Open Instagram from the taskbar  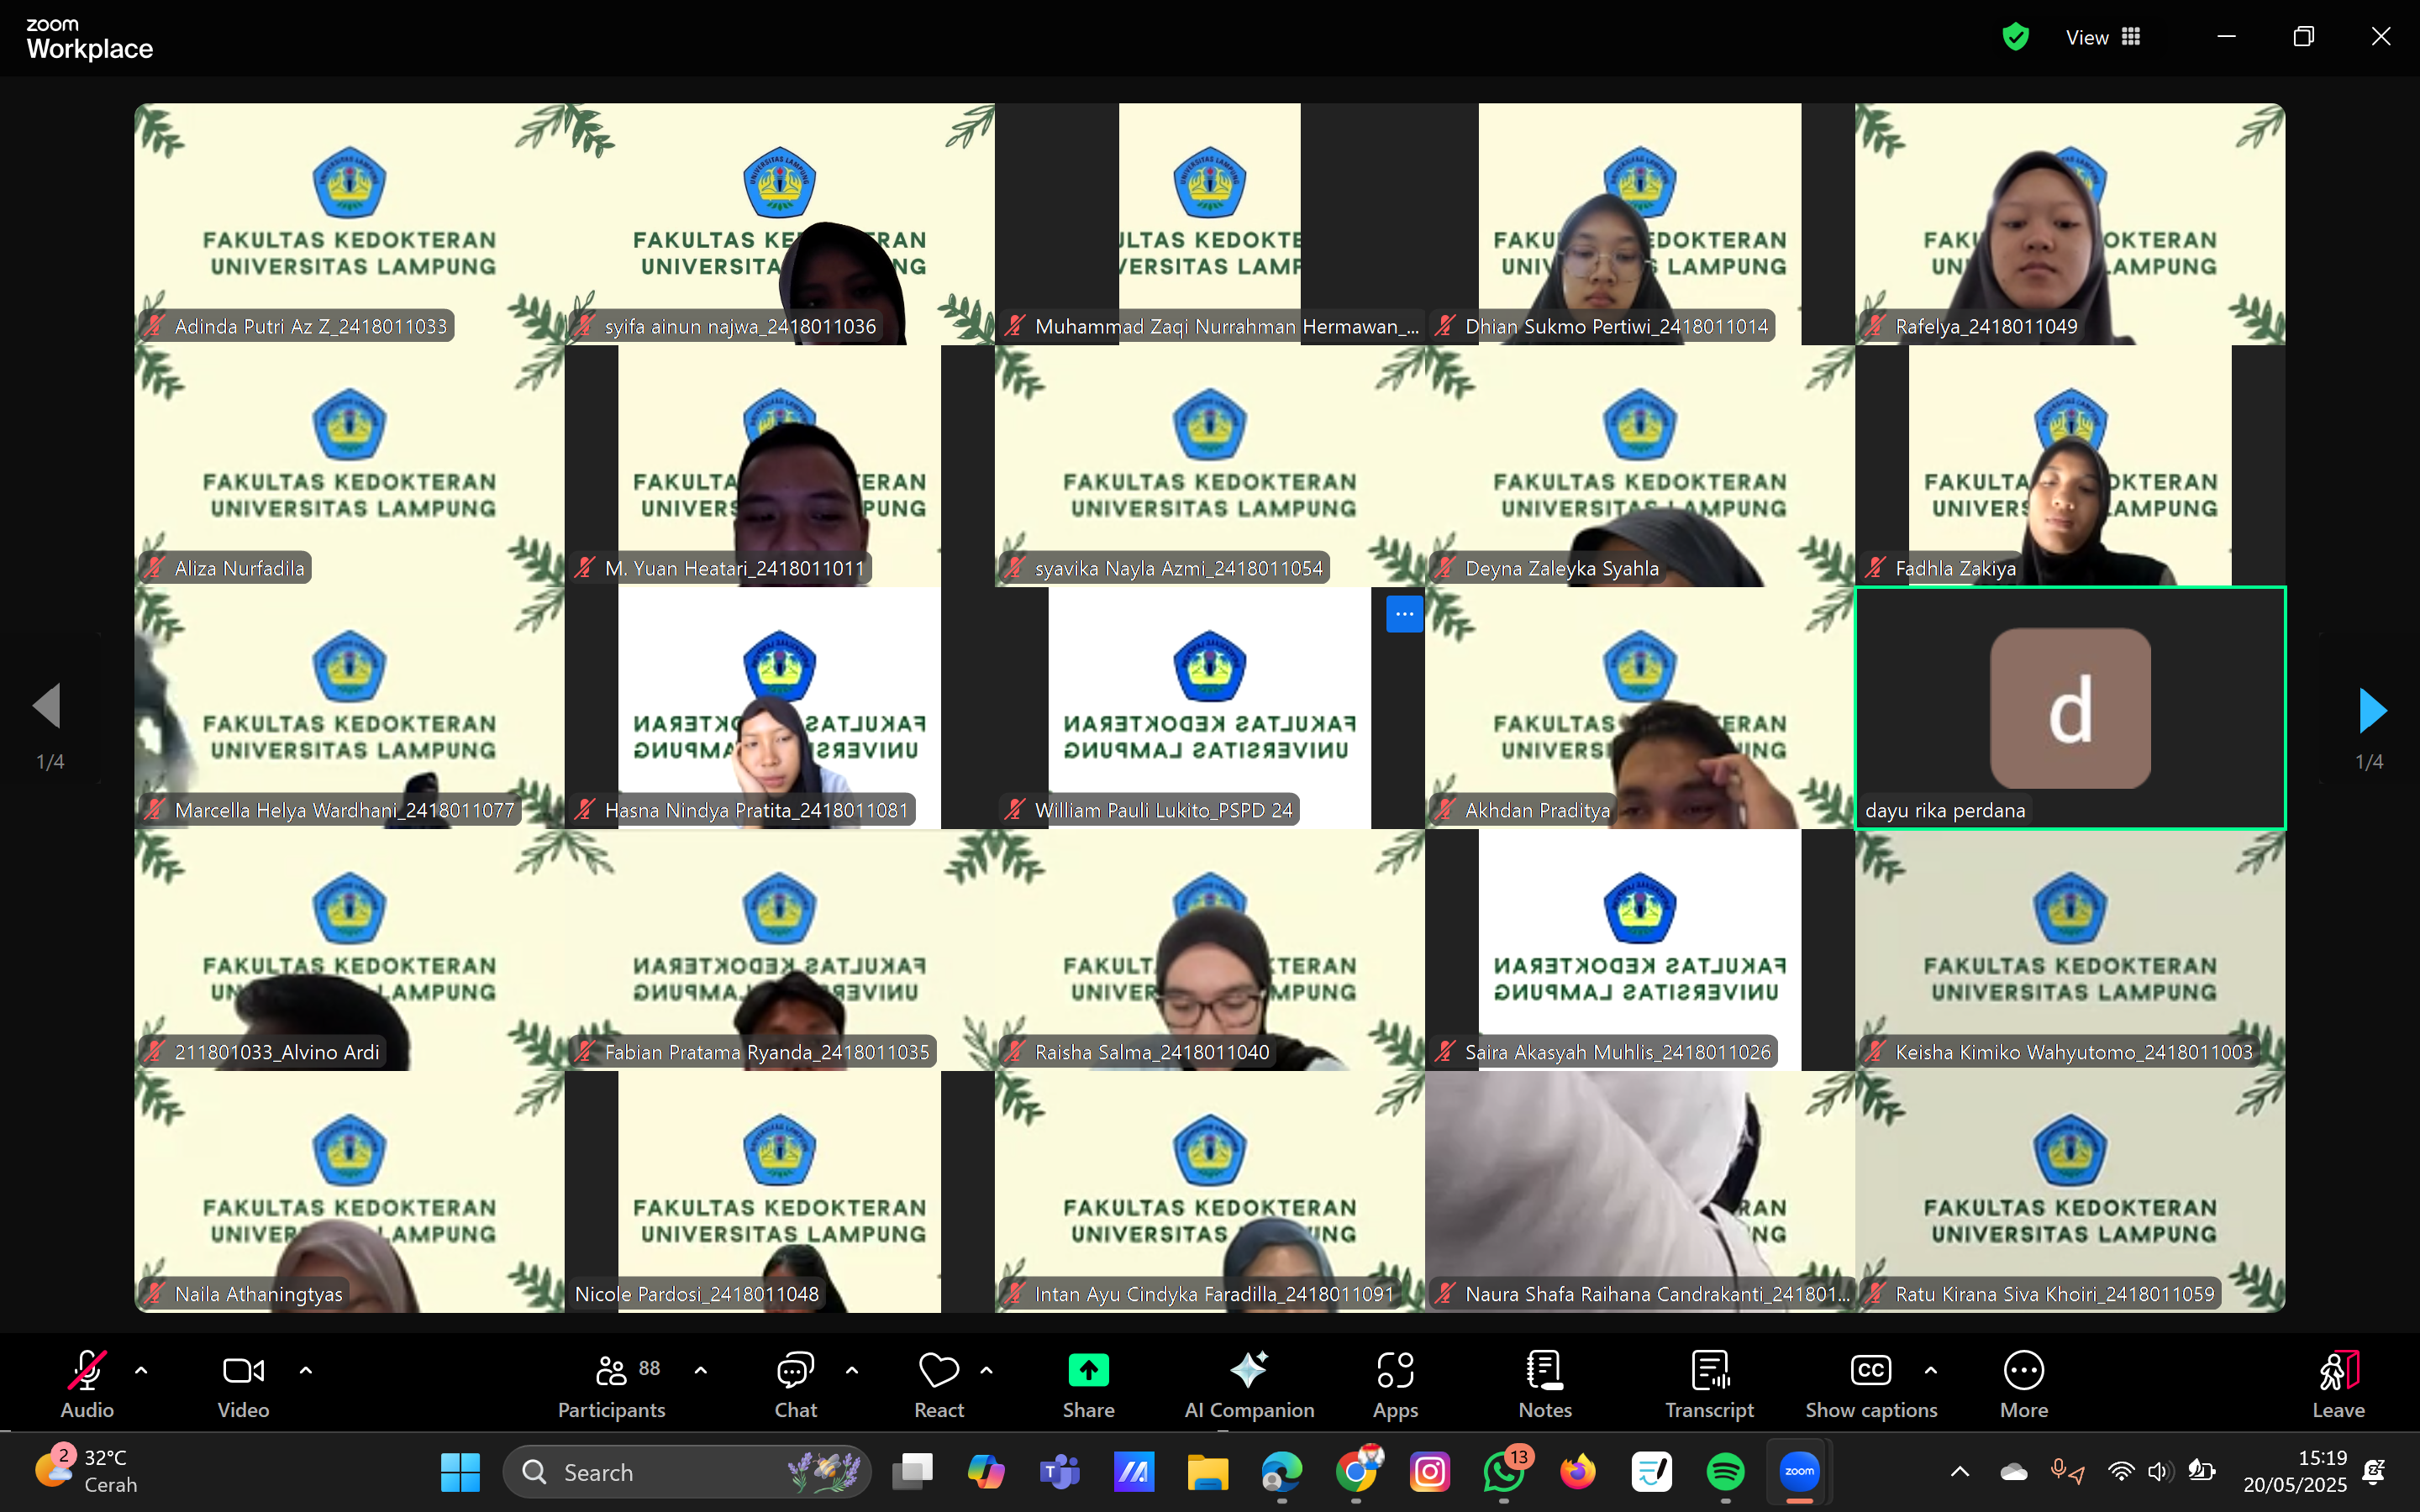point(1430,1472)
